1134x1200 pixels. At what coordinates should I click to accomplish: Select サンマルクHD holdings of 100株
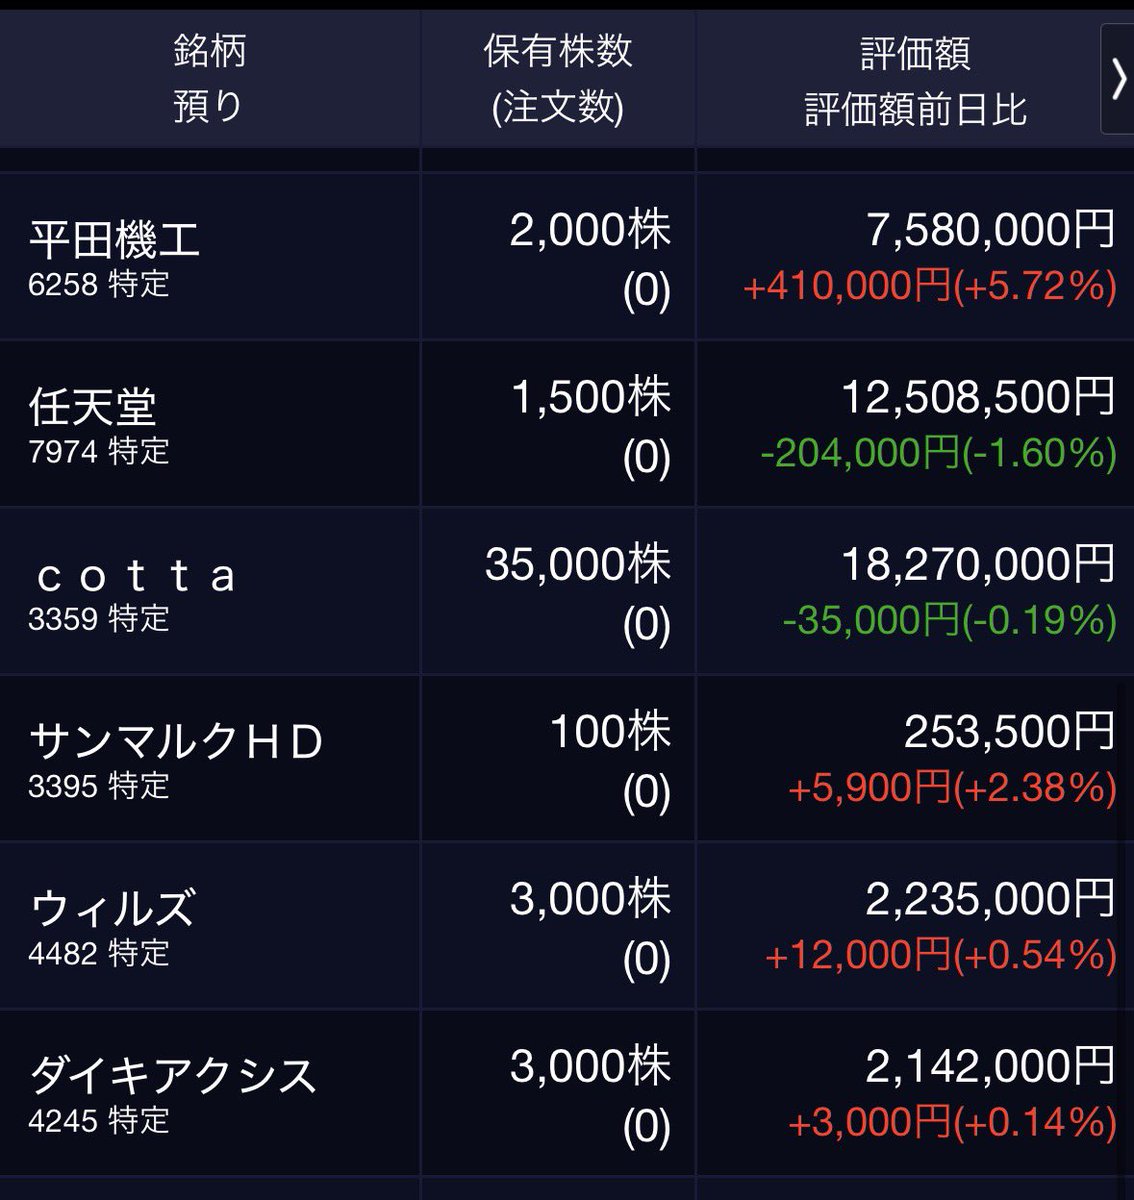pos(610,732)
